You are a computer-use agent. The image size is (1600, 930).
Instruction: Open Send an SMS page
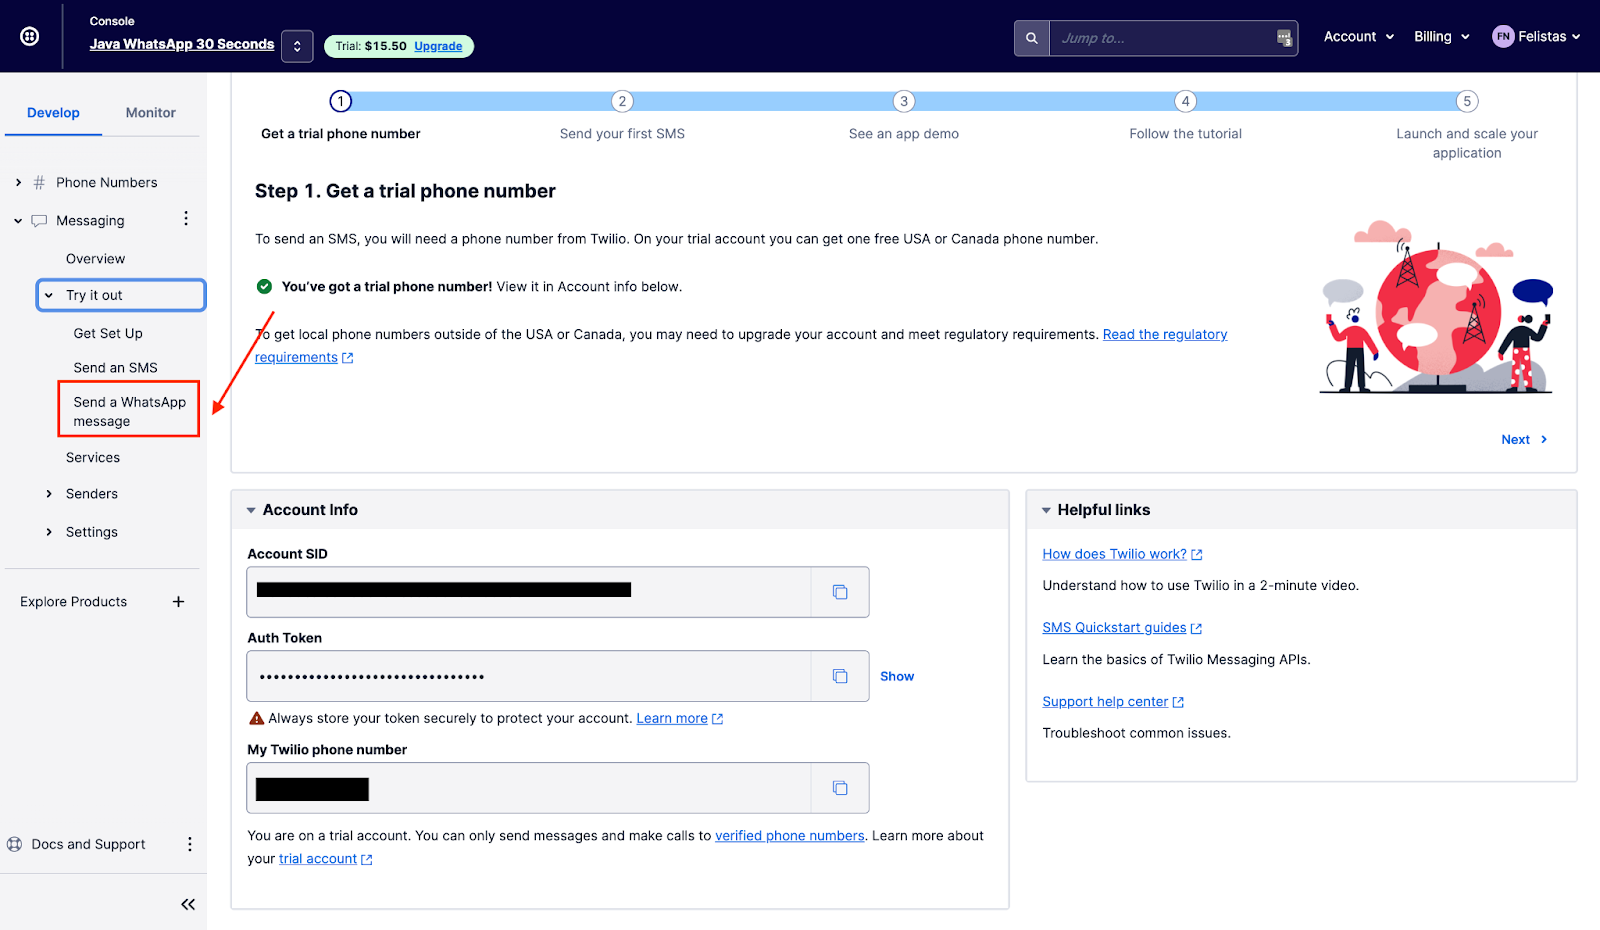115,368
